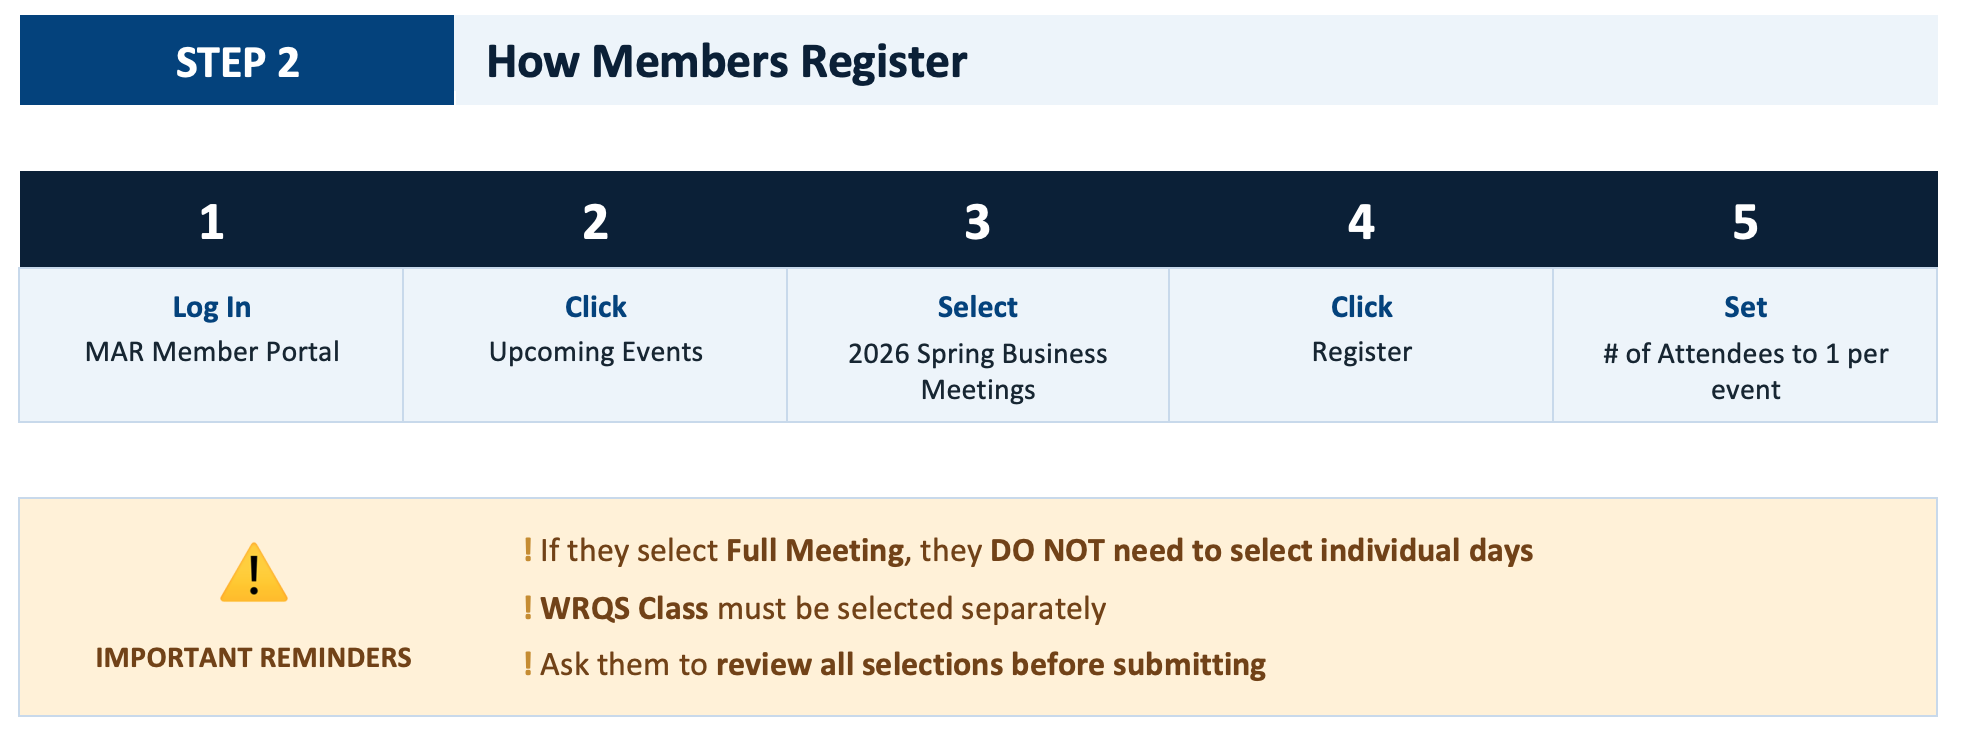
Task: Select step number 3 in the header
Action: tap(977, 222)
